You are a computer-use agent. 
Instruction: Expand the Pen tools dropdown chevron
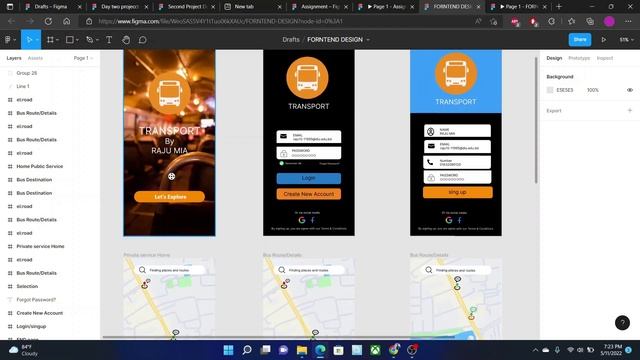(x=97, y=40)
